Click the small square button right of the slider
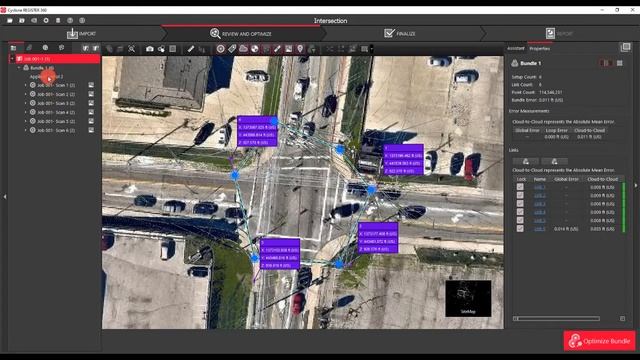This screenshot has width=640, height=360. (x=622, y=318)
